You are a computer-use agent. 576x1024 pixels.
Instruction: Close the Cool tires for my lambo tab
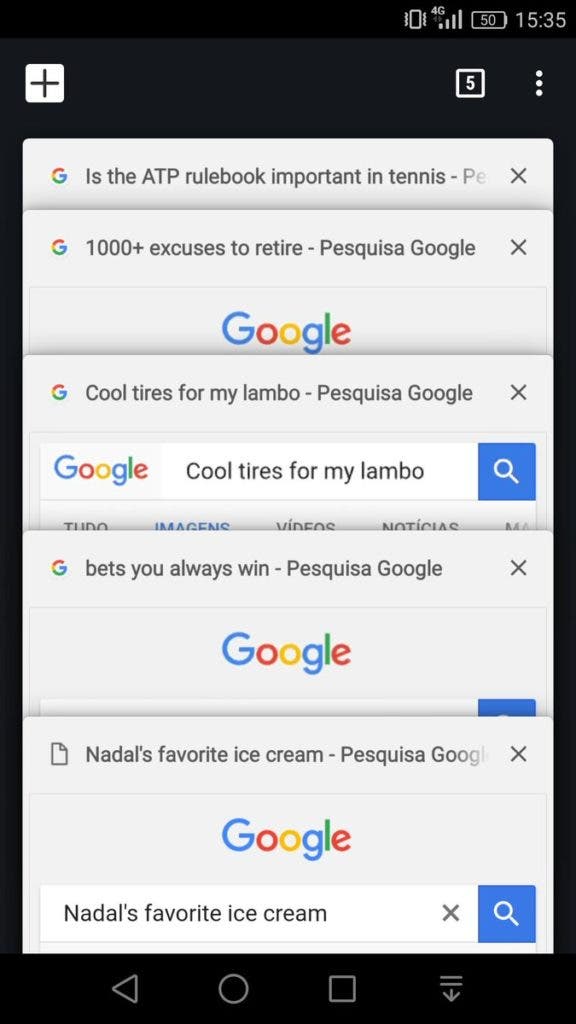coord(519,392)
